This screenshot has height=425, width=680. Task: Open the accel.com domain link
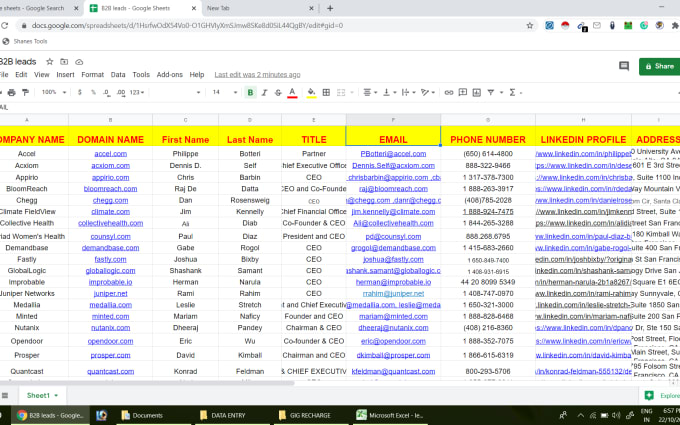[111, 154]
